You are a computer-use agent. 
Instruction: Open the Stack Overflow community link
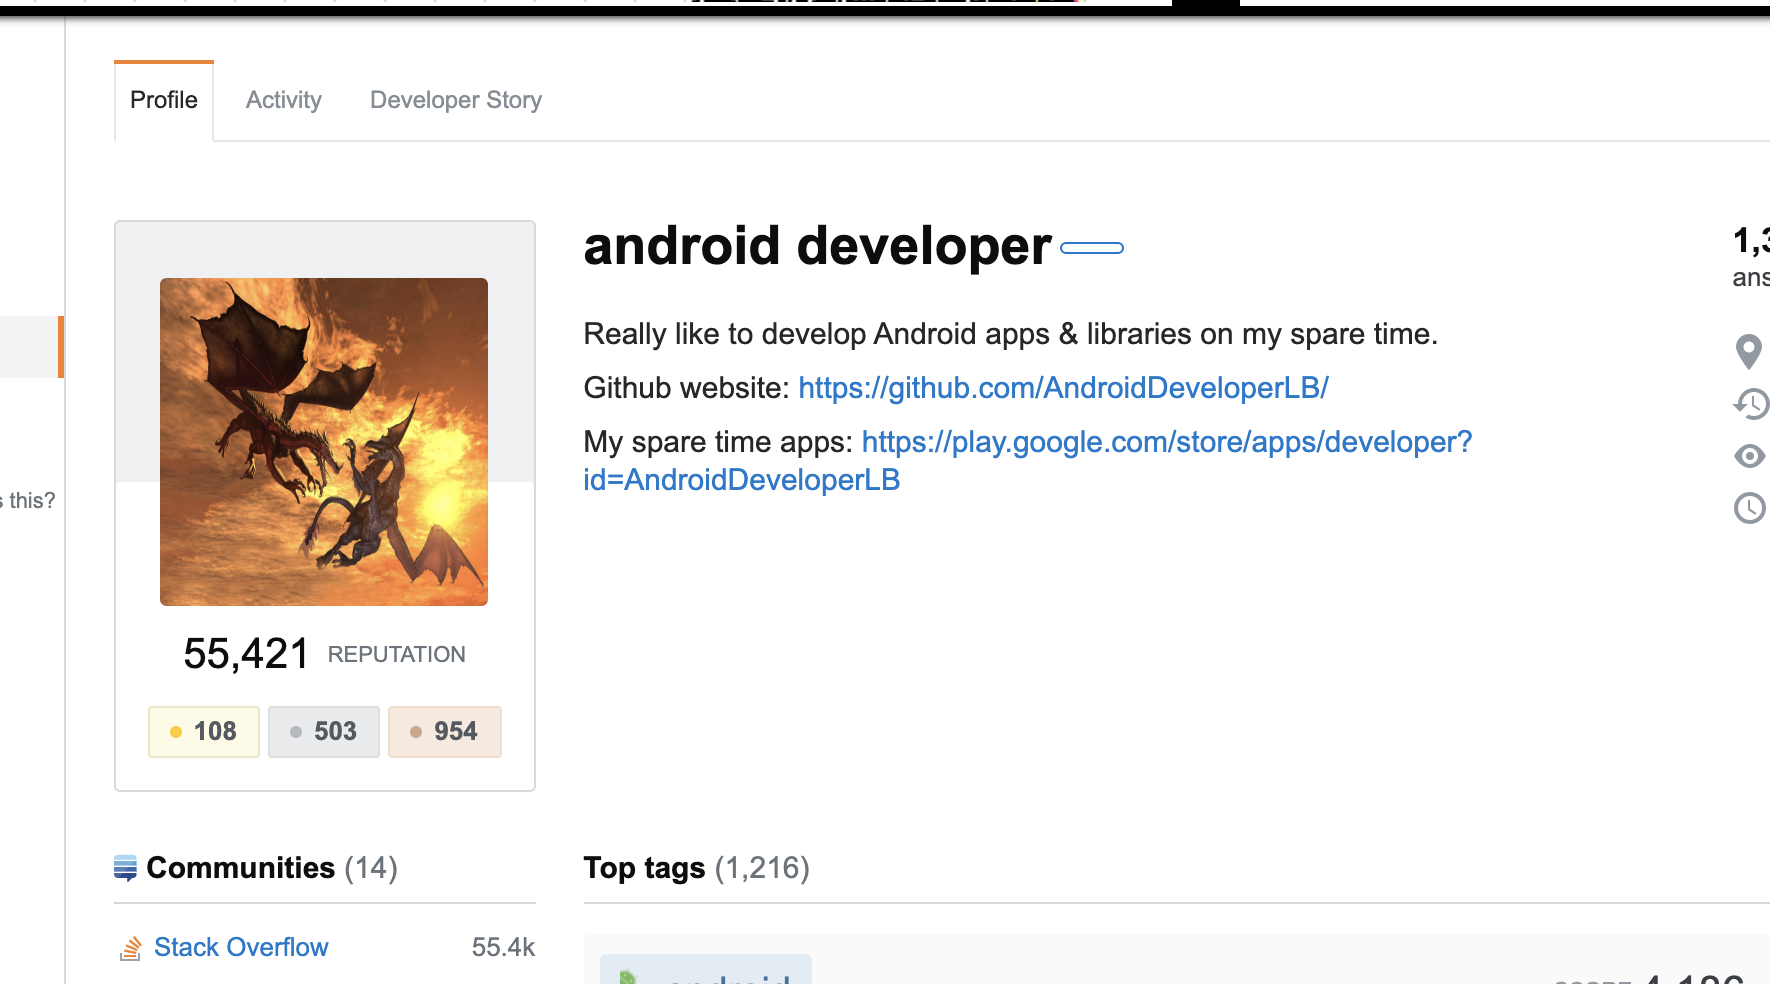click(241, 947)
